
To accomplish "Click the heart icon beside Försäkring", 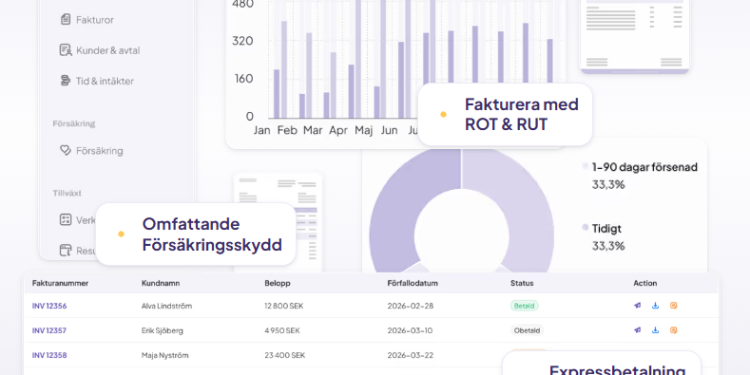I will pyautogui.click(x=66, y=151).
